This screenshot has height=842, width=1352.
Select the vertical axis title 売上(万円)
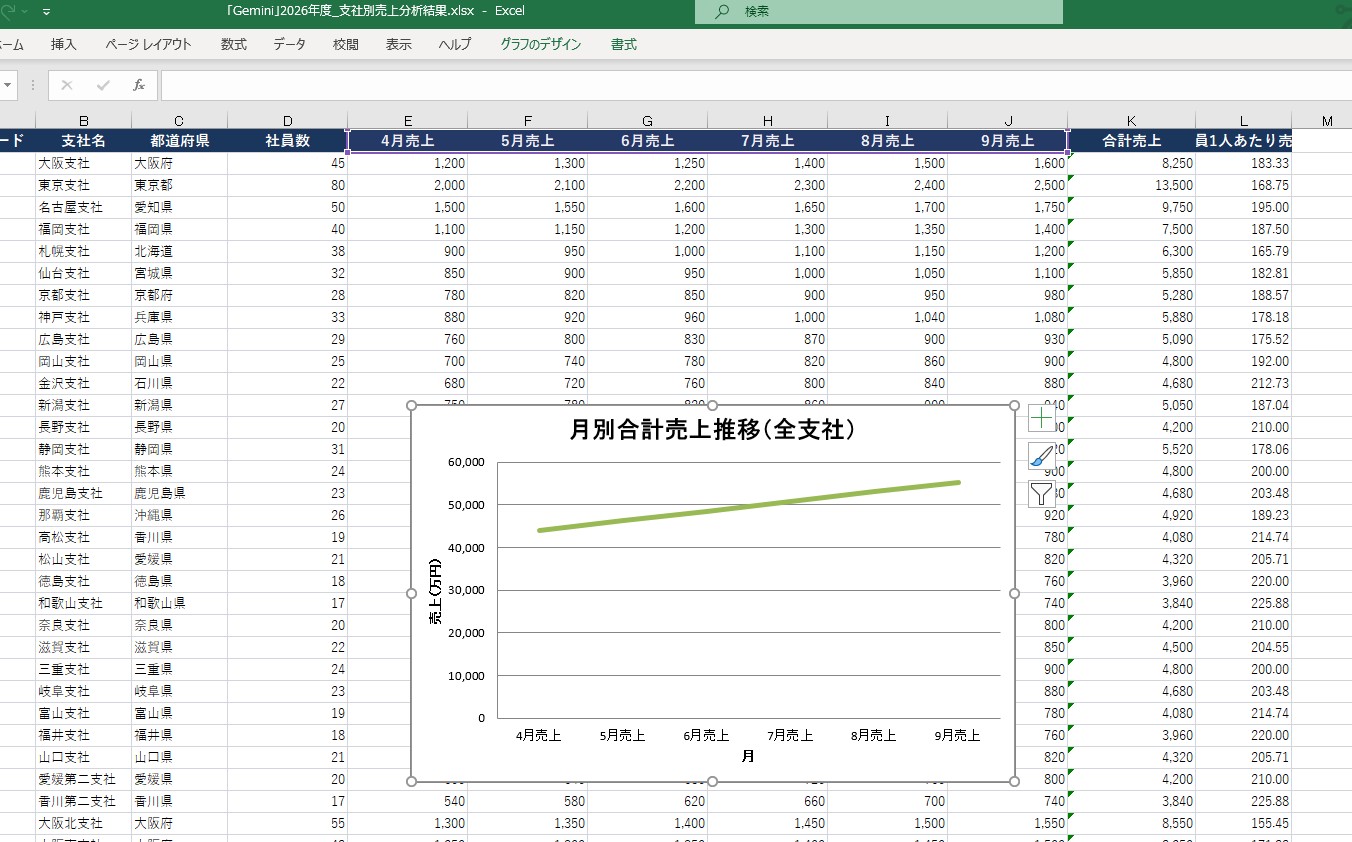pyautogui.click(x=435, y=592)
